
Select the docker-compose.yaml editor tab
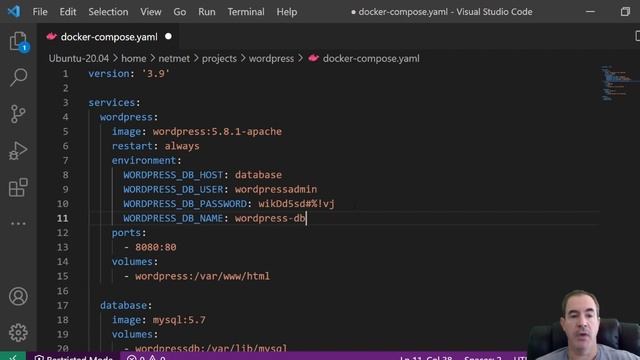click(109, 37)
